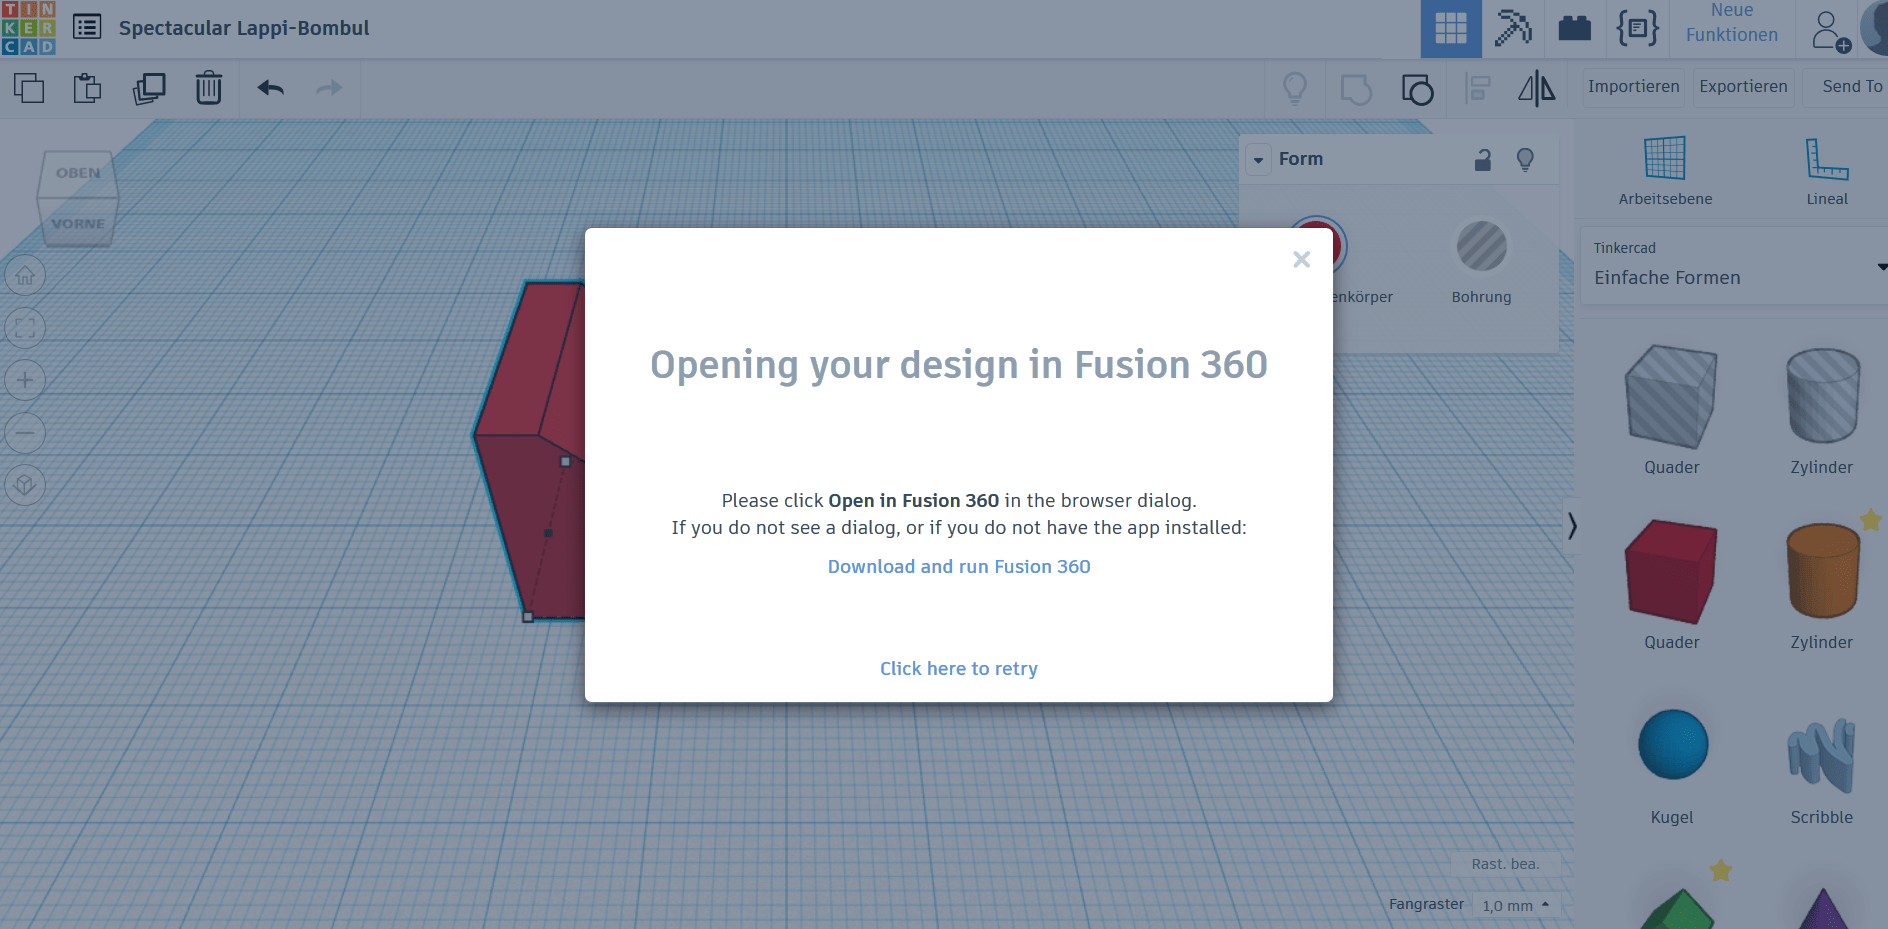Click the add collaborator person icon
The image size is (1888, 929).
[1830, 31]
